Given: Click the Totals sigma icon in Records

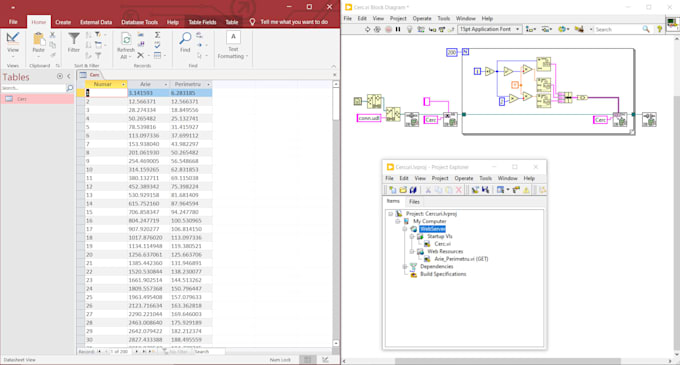Looking at the screenshot, I should [157, 35].
